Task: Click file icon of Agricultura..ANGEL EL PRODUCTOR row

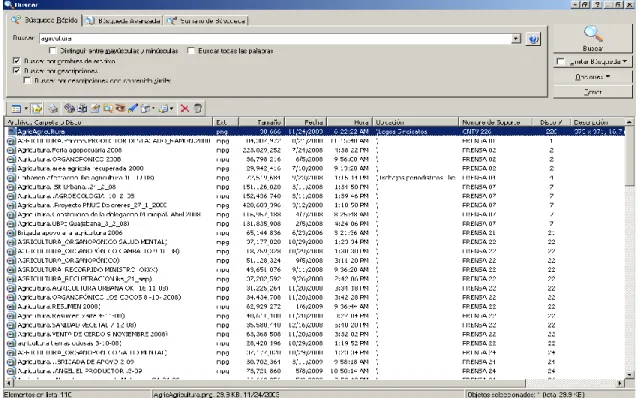Action: 11,371
